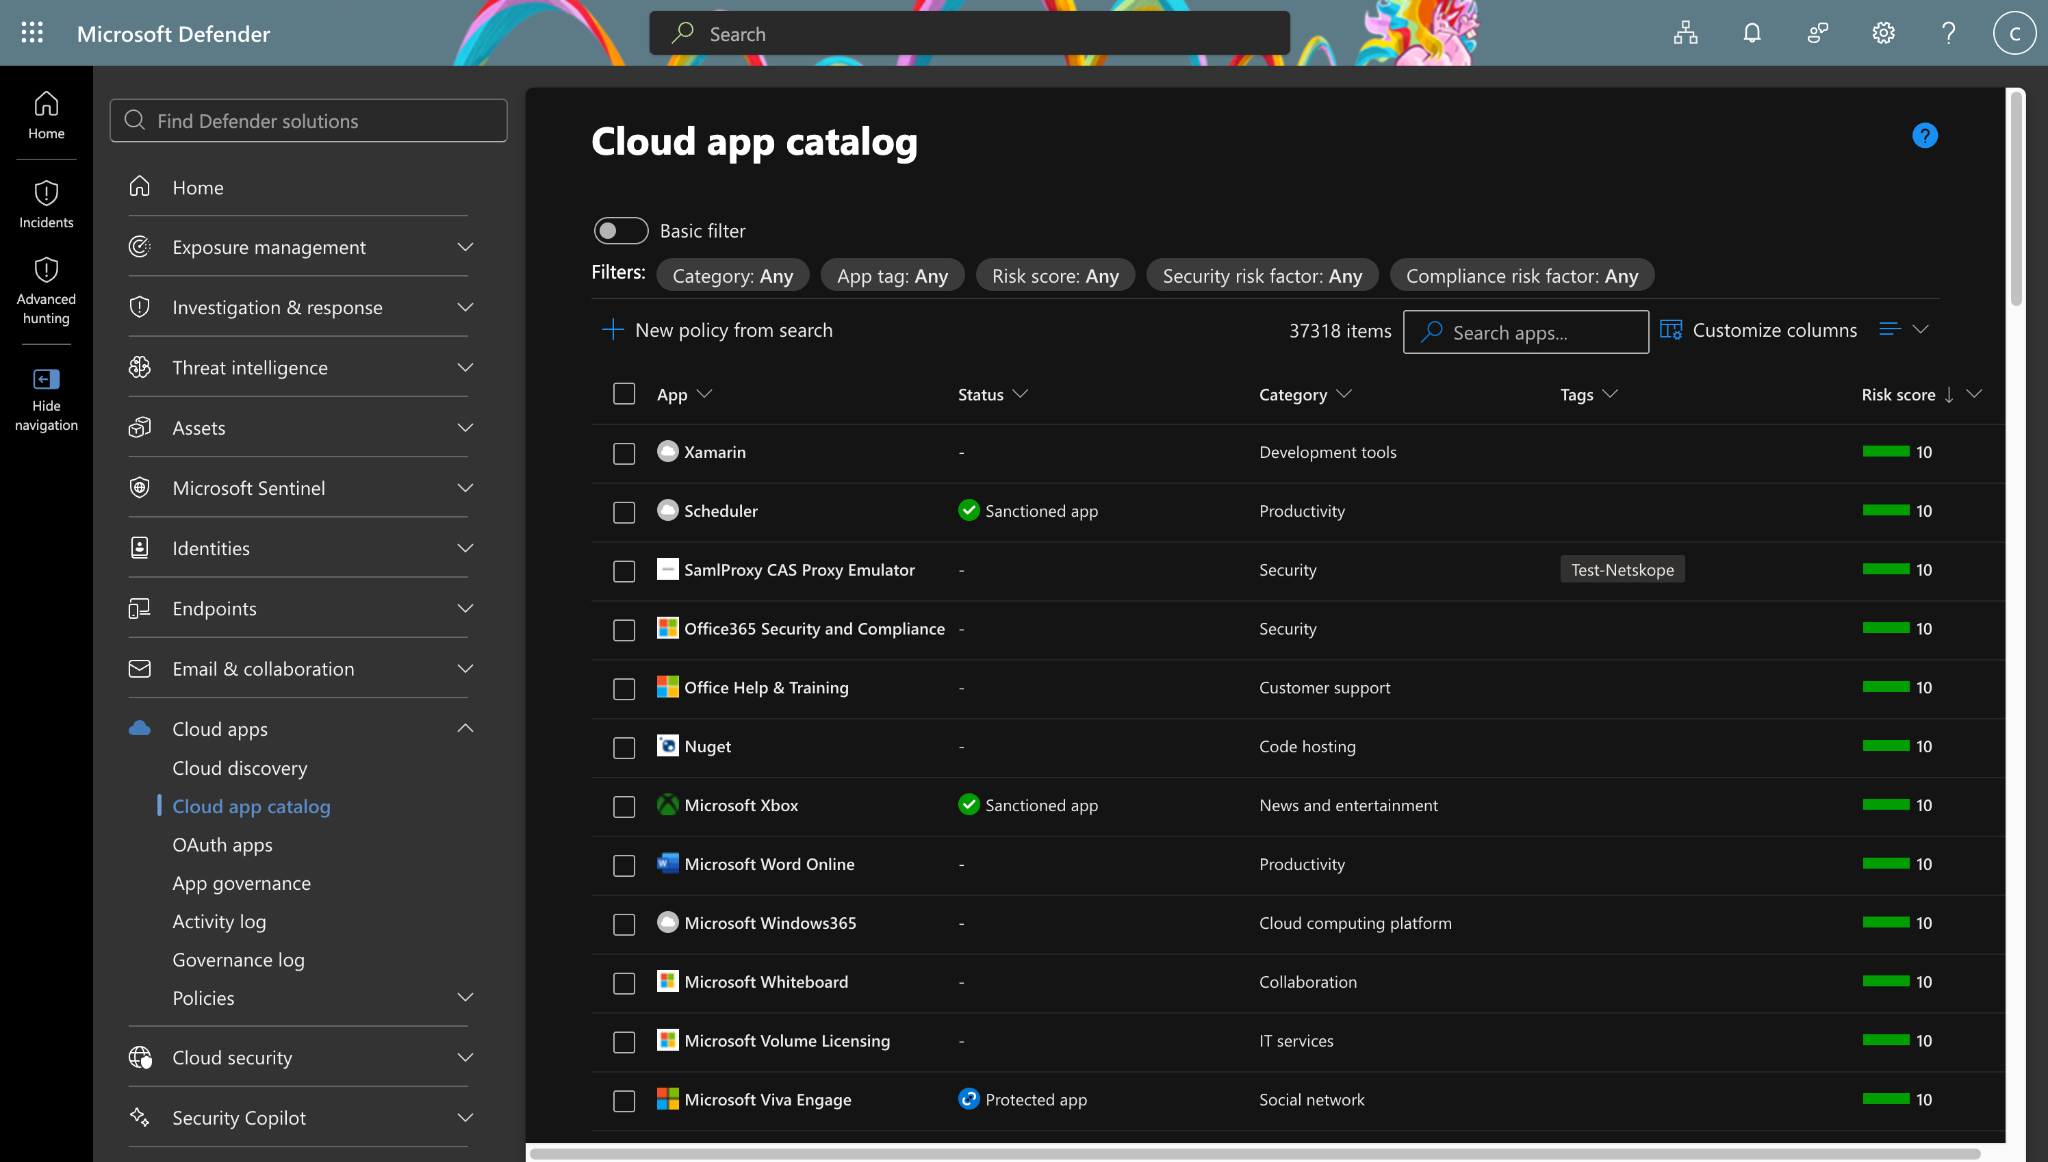The image size is (2048, 1162).
Task: Click the Xamarin app icon
Action: pyautogui.click(x=668, y=452)
